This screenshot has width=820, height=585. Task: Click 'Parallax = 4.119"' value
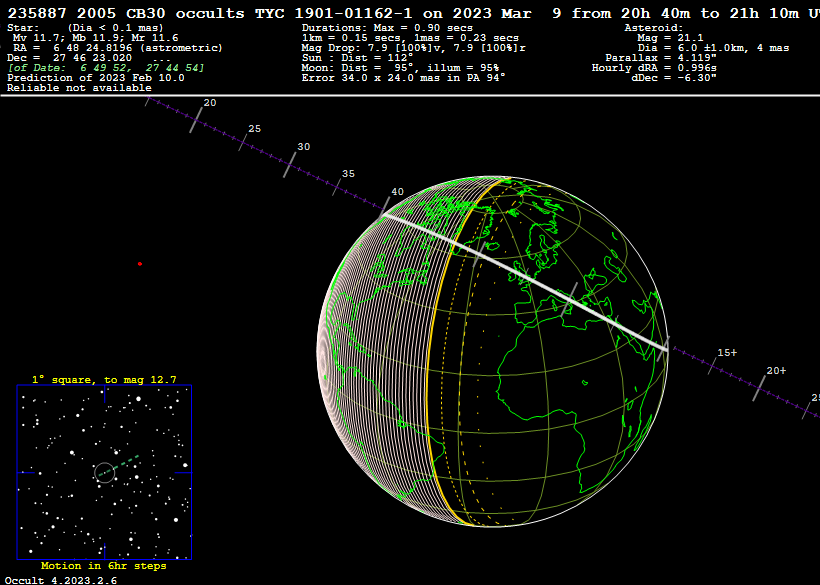point(660,58)
